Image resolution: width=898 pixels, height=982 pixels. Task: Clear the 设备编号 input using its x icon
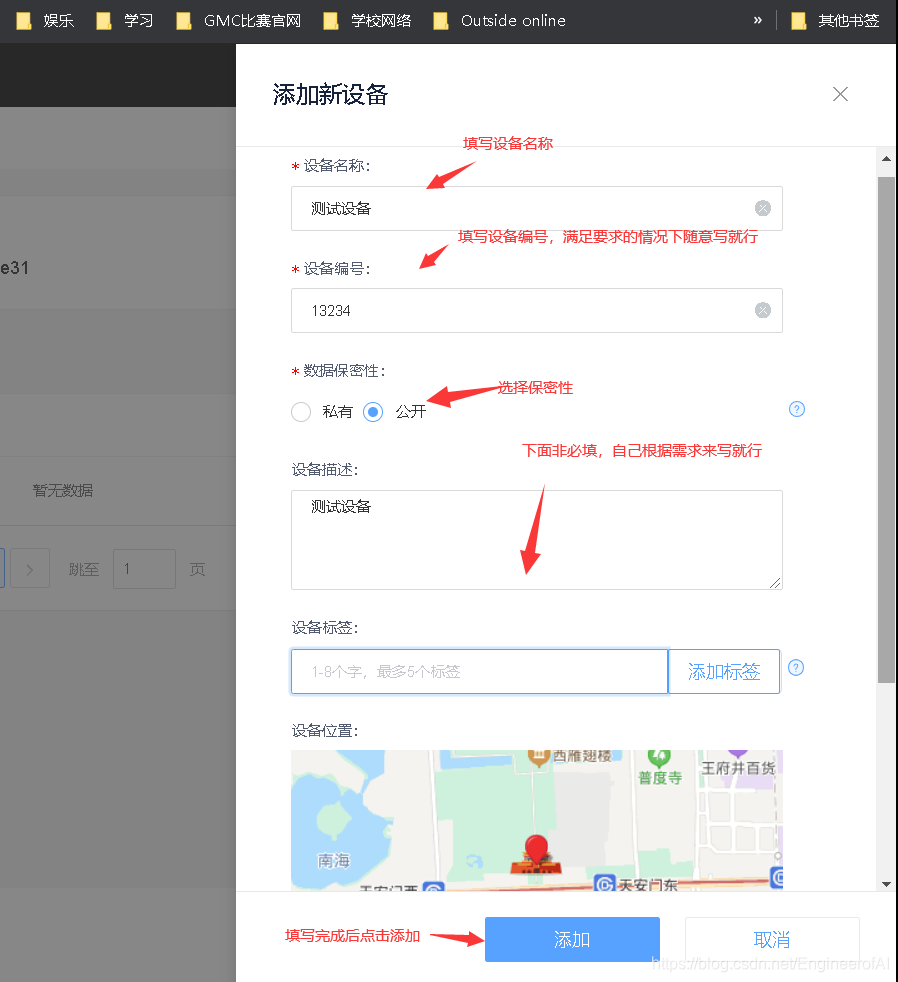tap(763, 310)
